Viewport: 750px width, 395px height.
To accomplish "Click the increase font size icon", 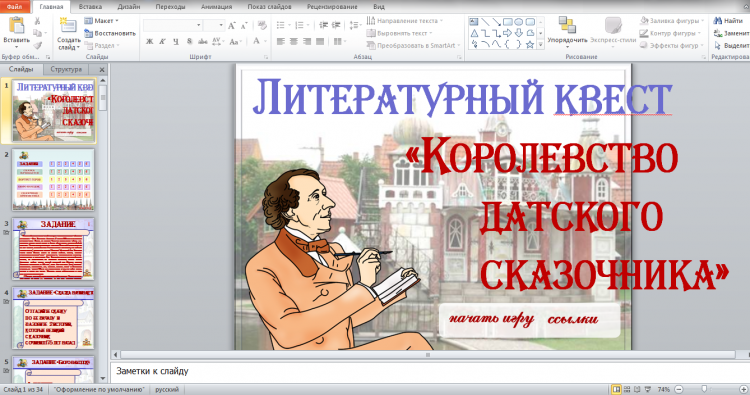I will 232,25.
